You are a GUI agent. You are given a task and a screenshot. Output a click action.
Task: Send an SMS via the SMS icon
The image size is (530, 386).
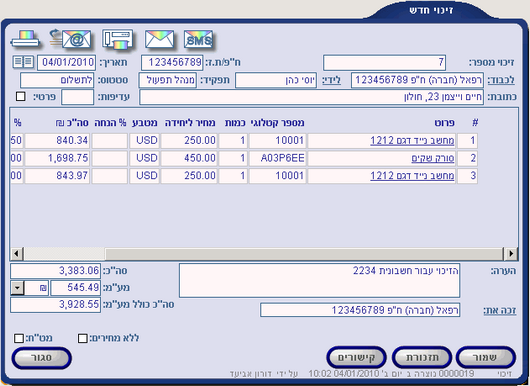[198, 39]
